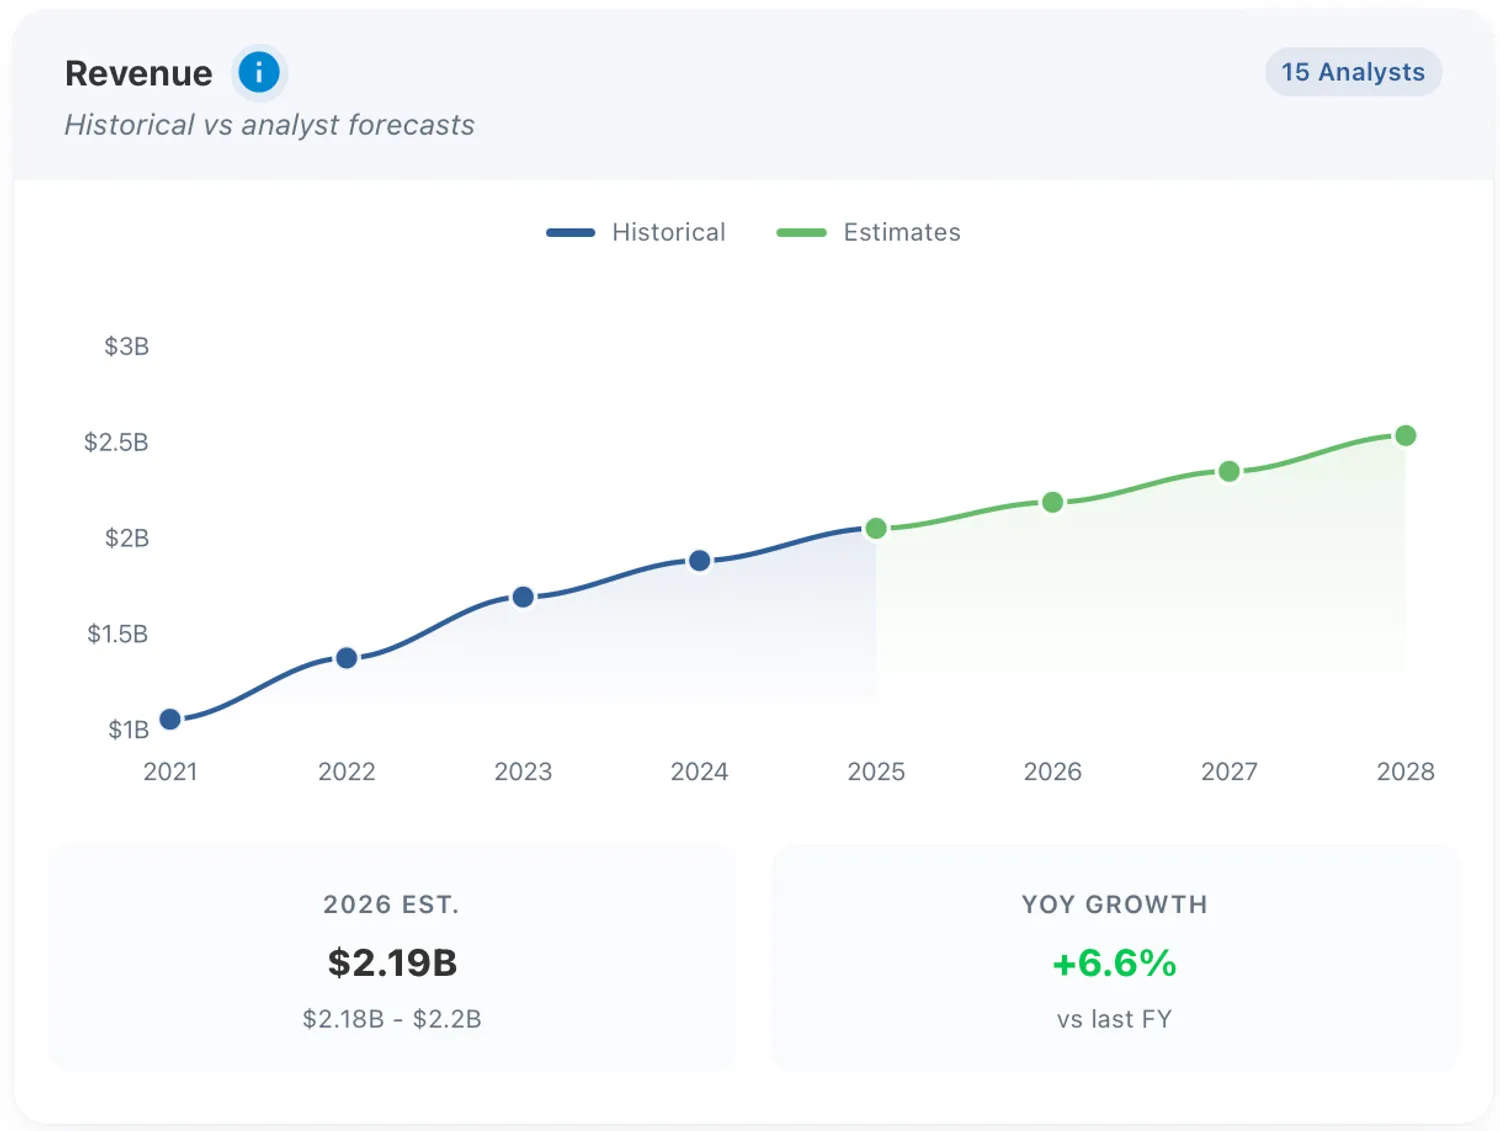This screenshot has height=1131, width=1500.
Task: Click the '2026 EST.' card heading
Action: point(392,905)
